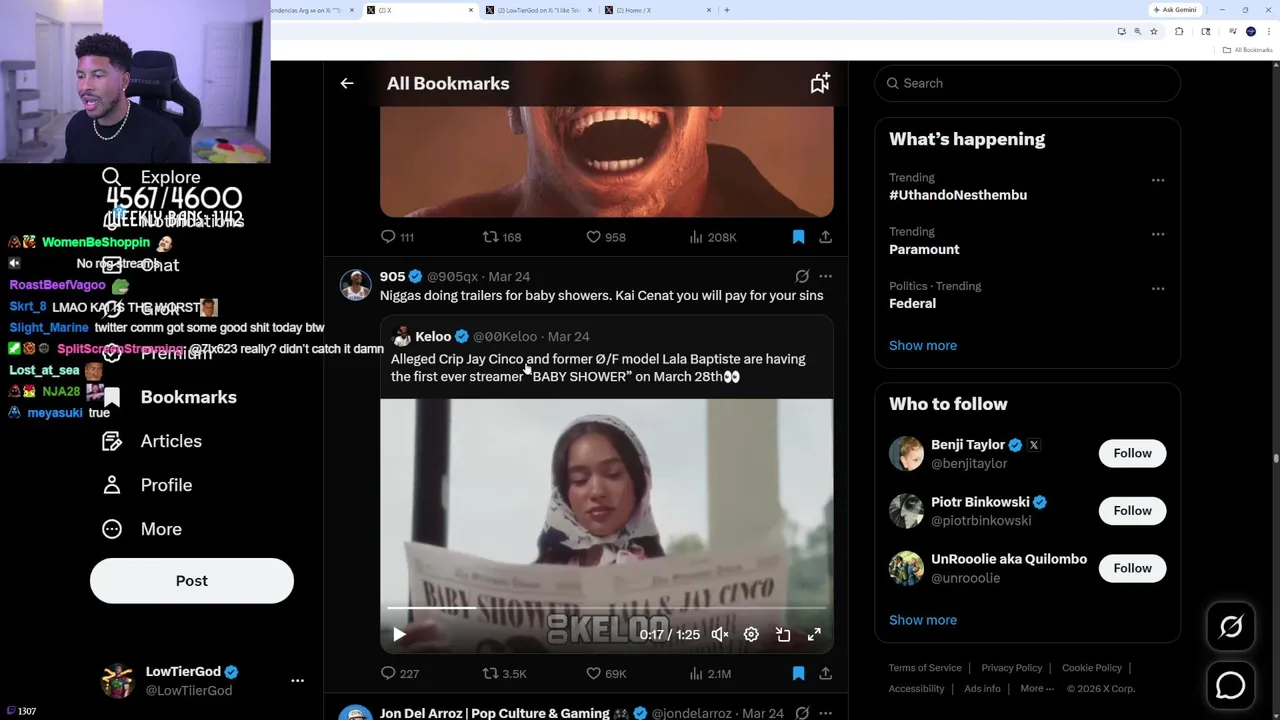Expand the footer More menu
Image resolution: width=1280 pixels, height=720 pixels.
pyautogui.click(x=1037, y=689)
